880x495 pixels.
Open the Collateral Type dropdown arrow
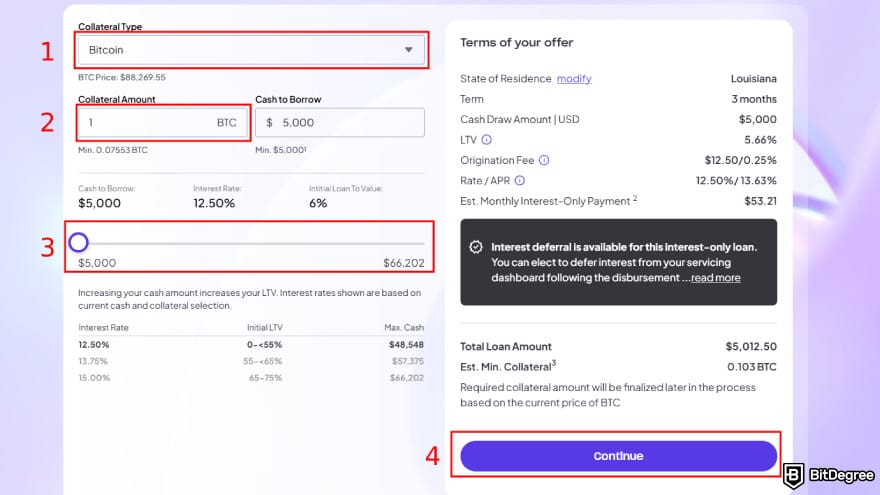click(x=408, y=50)
